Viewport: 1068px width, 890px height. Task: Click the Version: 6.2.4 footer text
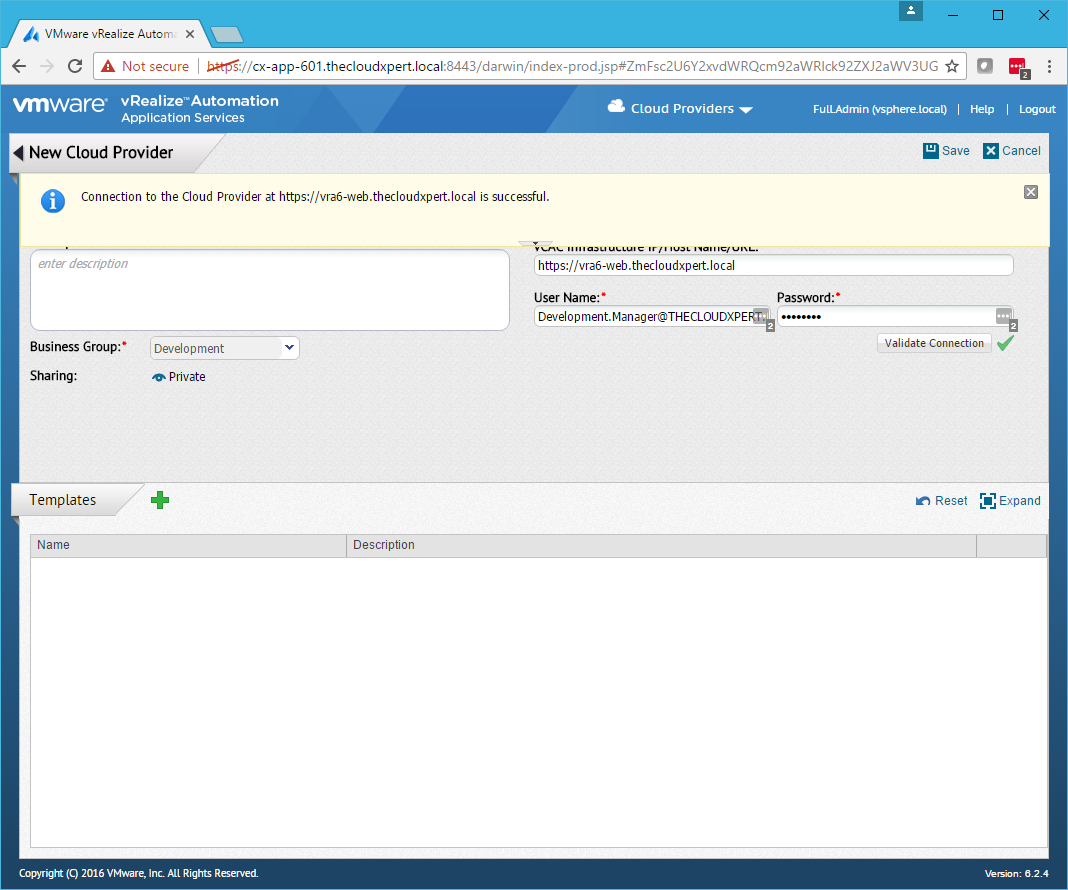pos(1016,874)
